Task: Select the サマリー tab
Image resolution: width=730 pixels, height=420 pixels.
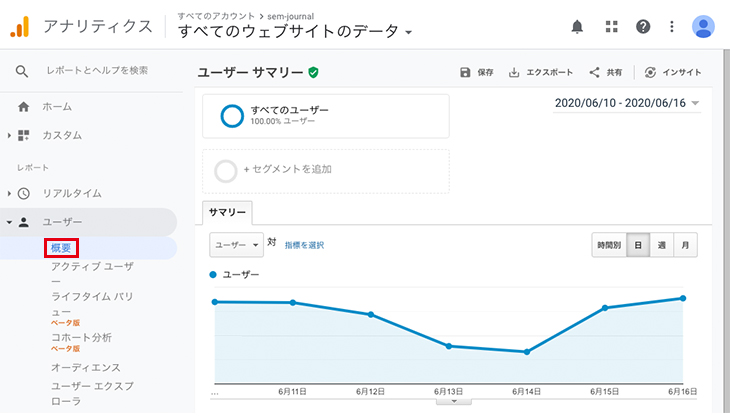Action: click(227, 212)
